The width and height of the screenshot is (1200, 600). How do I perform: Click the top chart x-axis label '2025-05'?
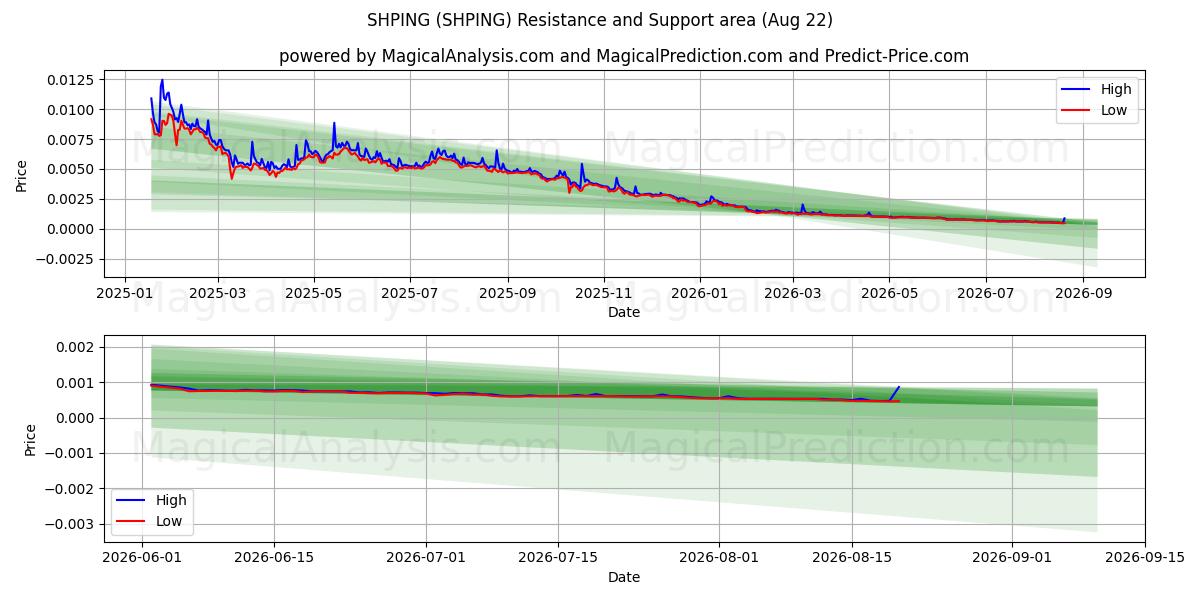[x=314, y=294]
